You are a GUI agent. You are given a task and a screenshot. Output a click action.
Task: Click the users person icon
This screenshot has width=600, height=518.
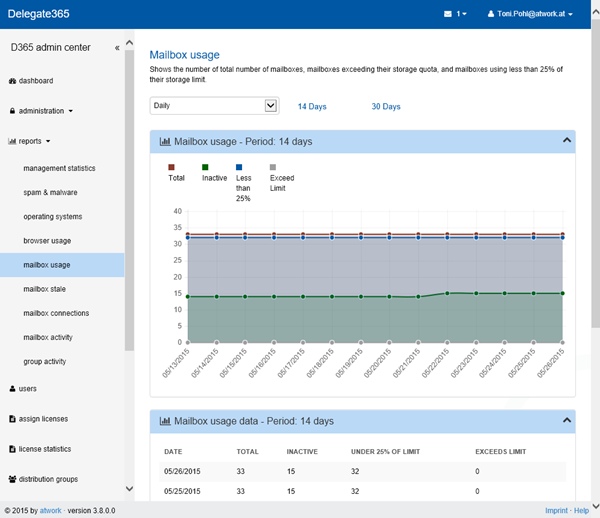[12, 388]
